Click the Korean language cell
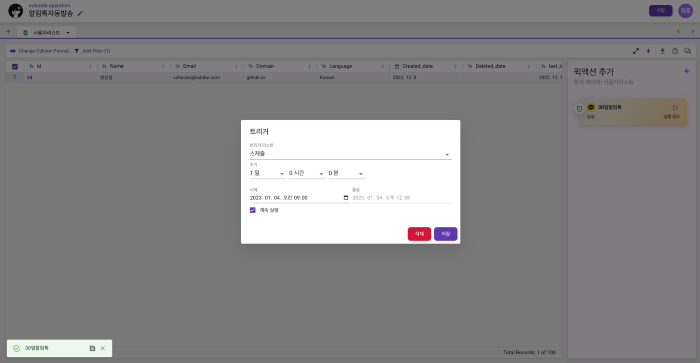 pos(353,77)
